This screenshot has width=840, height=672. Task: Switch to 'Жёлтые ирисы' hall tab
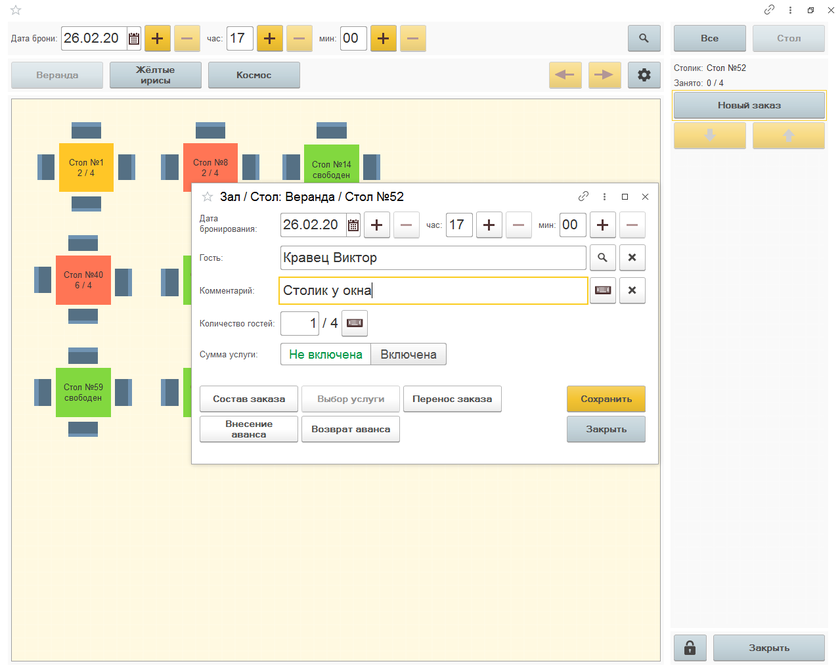(x=155, y=76)
